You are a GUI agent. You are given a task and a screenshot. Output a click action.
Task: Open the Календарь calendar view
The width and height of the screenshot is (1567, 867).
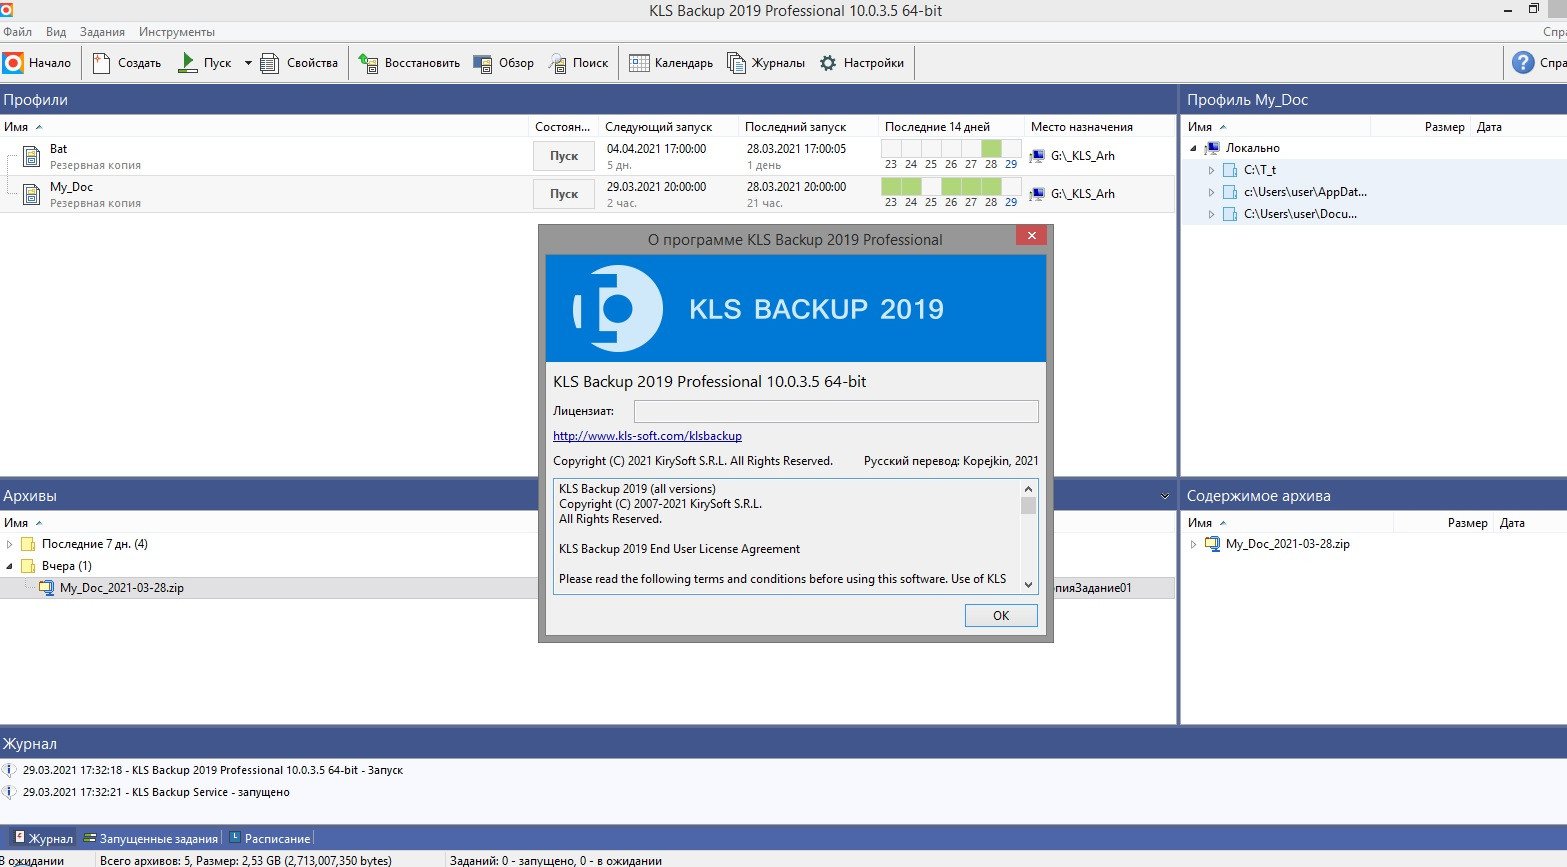[x=639, y=63]
